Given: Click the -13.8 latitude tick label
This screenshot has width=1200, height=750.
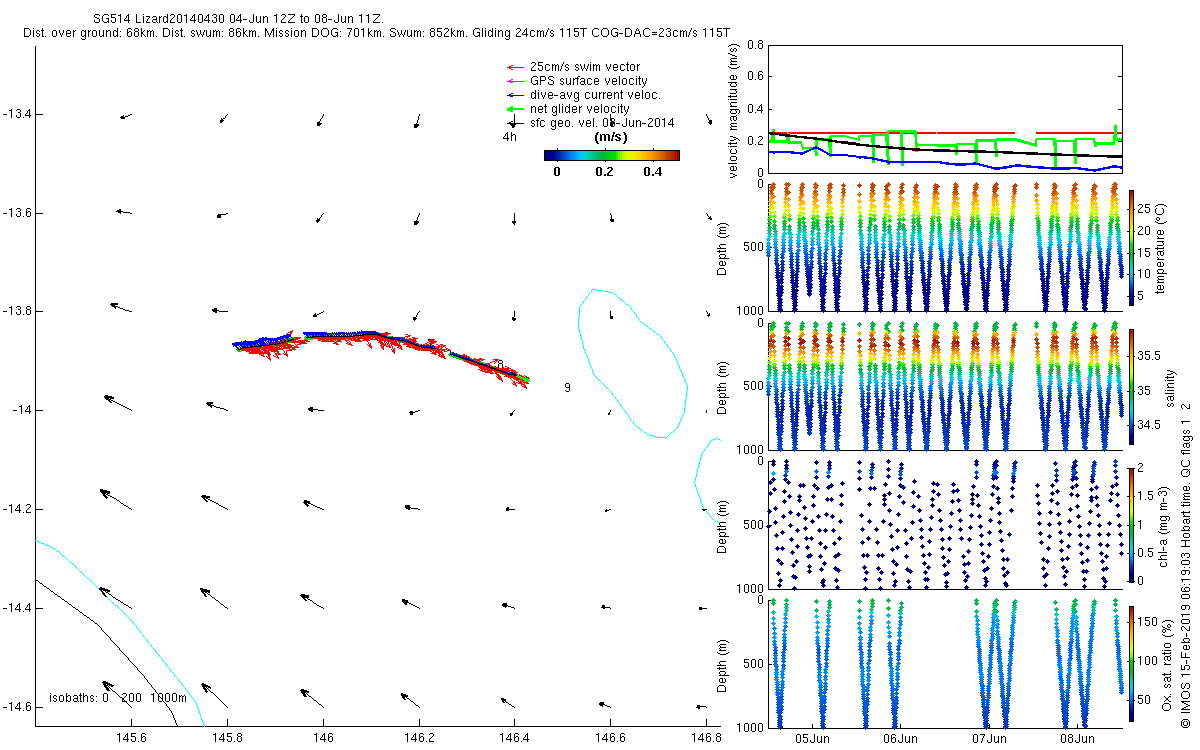Looking at the screenshot, I should (16, 312).
